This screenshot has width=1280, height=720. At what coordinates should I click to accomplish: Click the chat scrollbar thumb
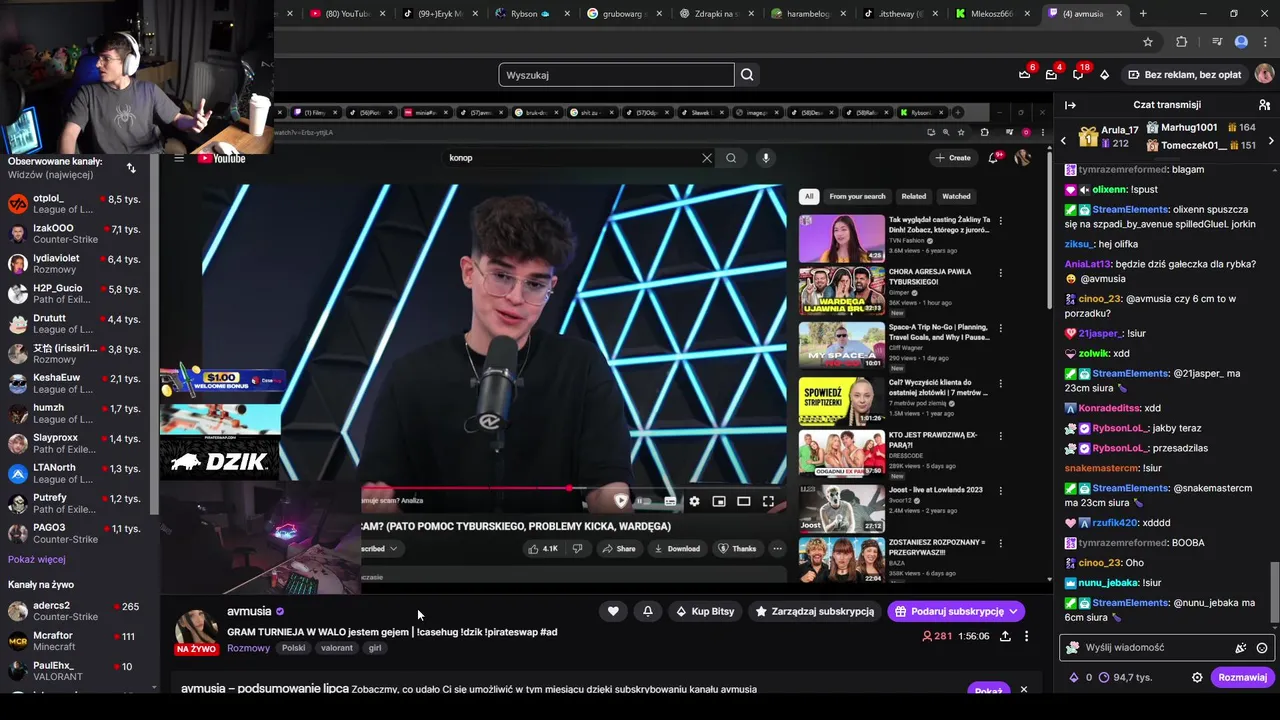point(1275,593)
